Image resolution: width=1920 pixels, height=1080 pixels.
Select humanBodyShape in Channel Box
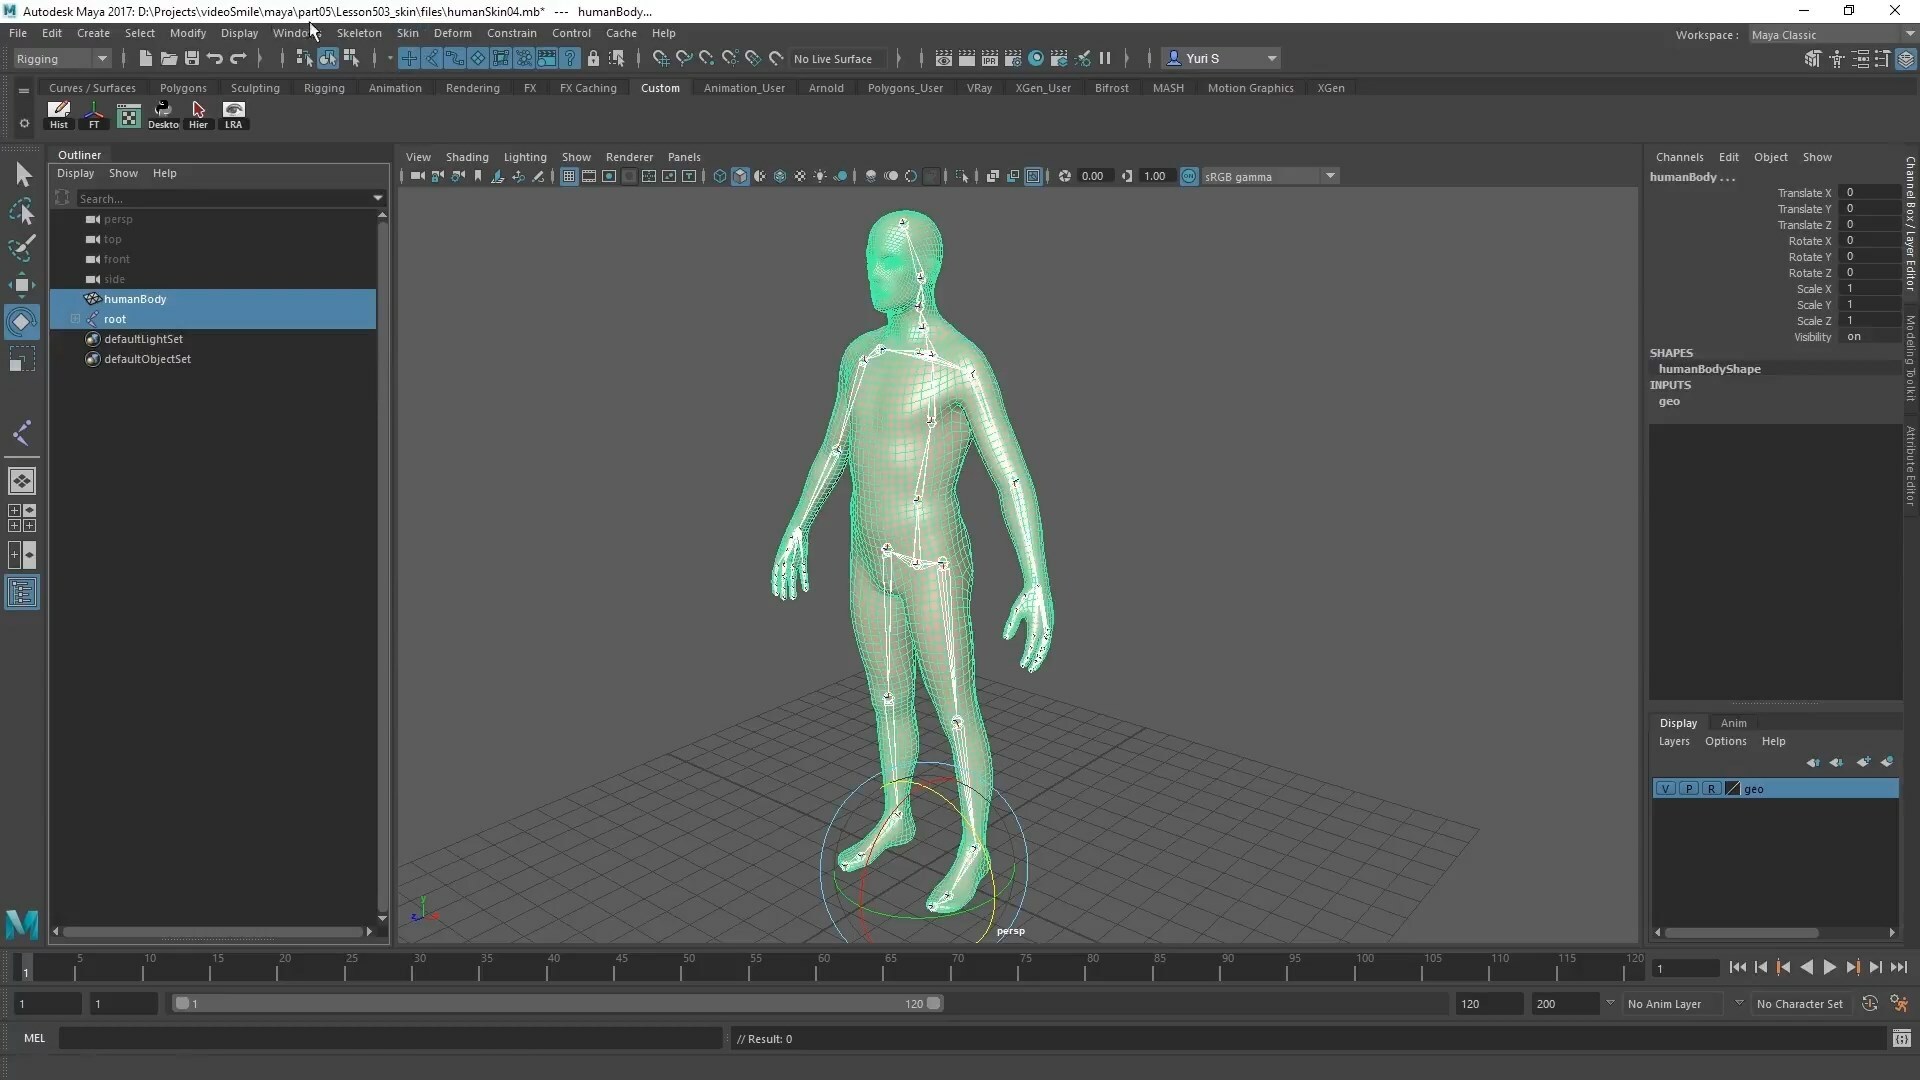point(1709,369)
